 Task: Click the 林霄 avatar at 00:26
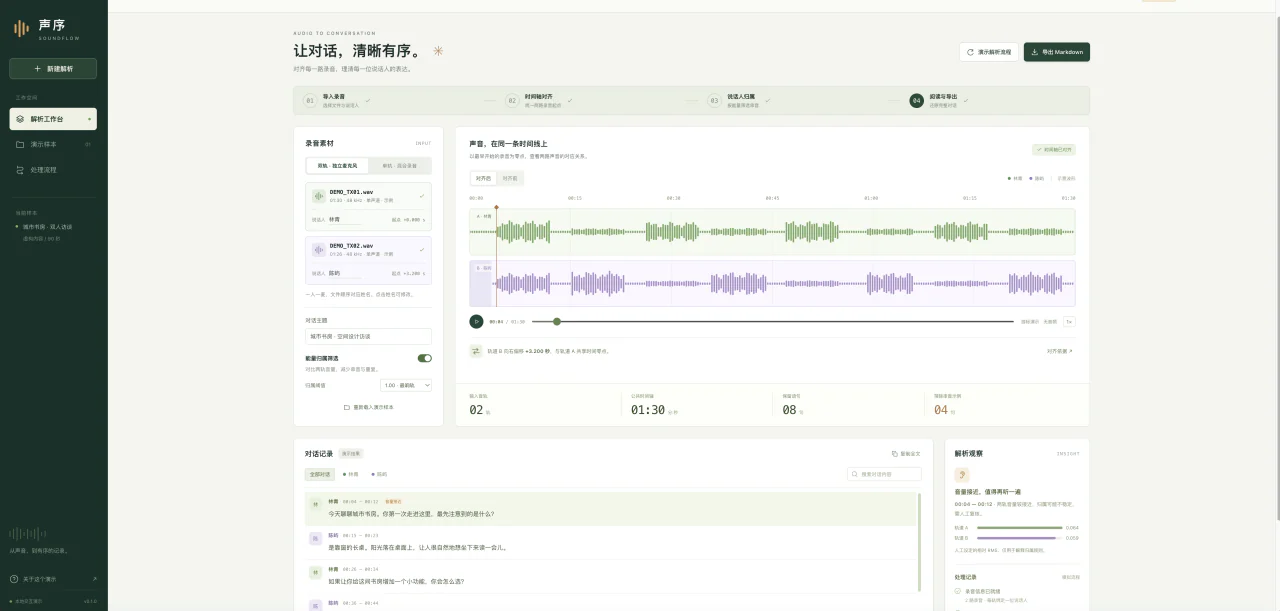(315, 573)
